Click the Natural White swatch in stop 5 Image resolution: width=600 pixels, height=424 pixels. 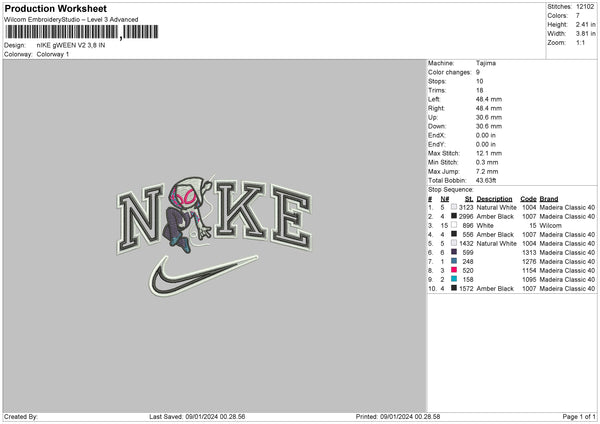click(x=454, y=243)
